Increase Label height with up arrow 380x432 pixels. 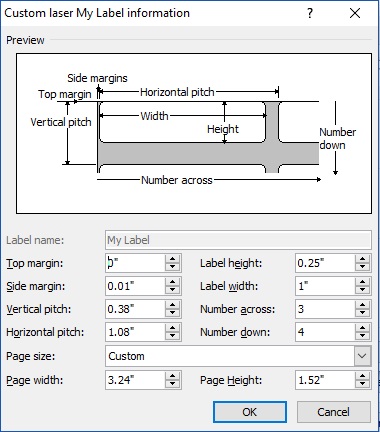pos(362,259)
